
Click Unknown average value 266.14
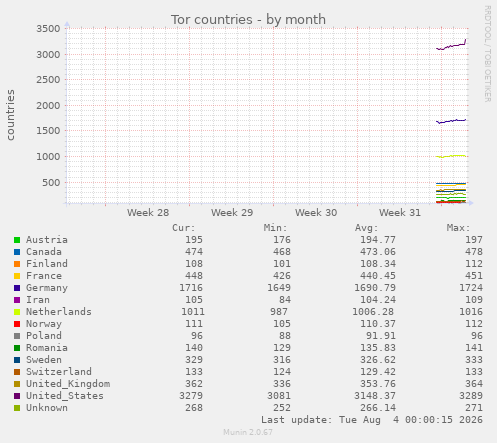click(x=378, y=408)
